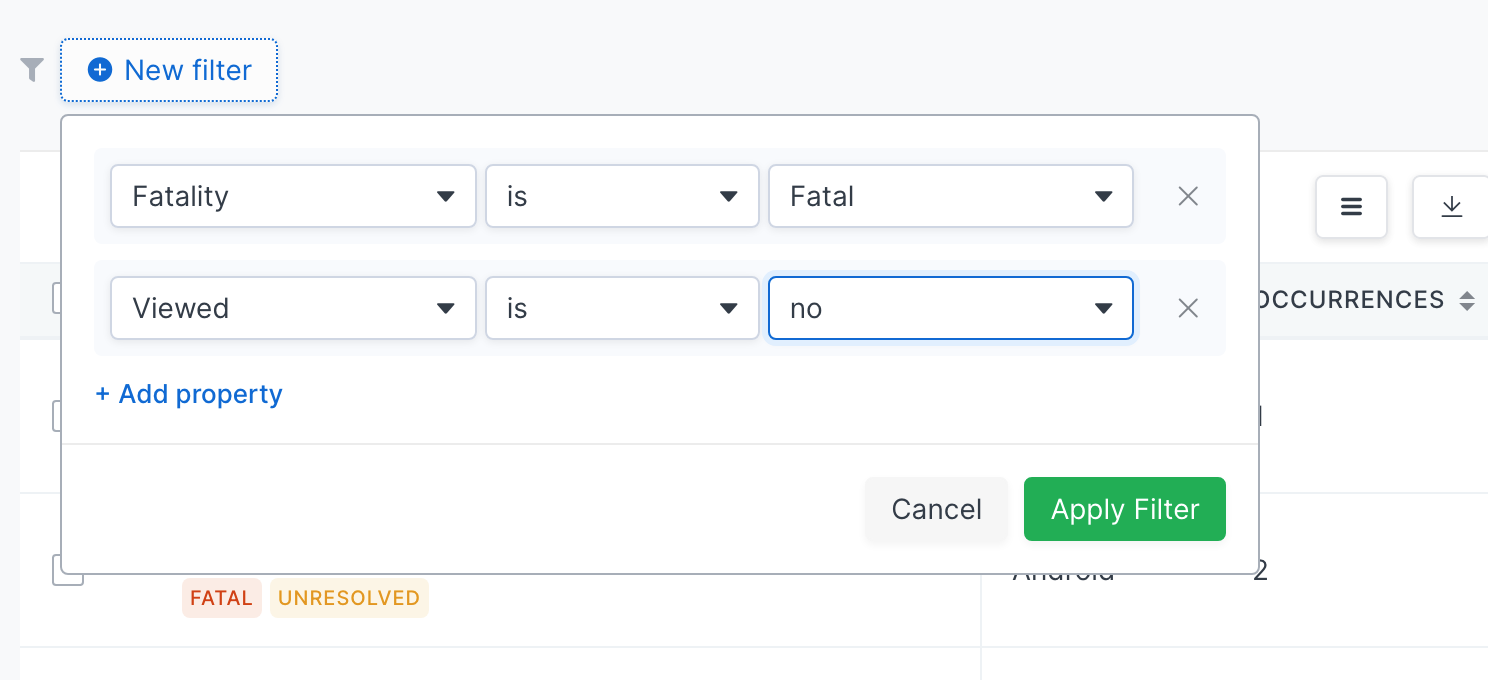
Task: Remove the Fatality filter row
Action: click(x=1188, y=196)
